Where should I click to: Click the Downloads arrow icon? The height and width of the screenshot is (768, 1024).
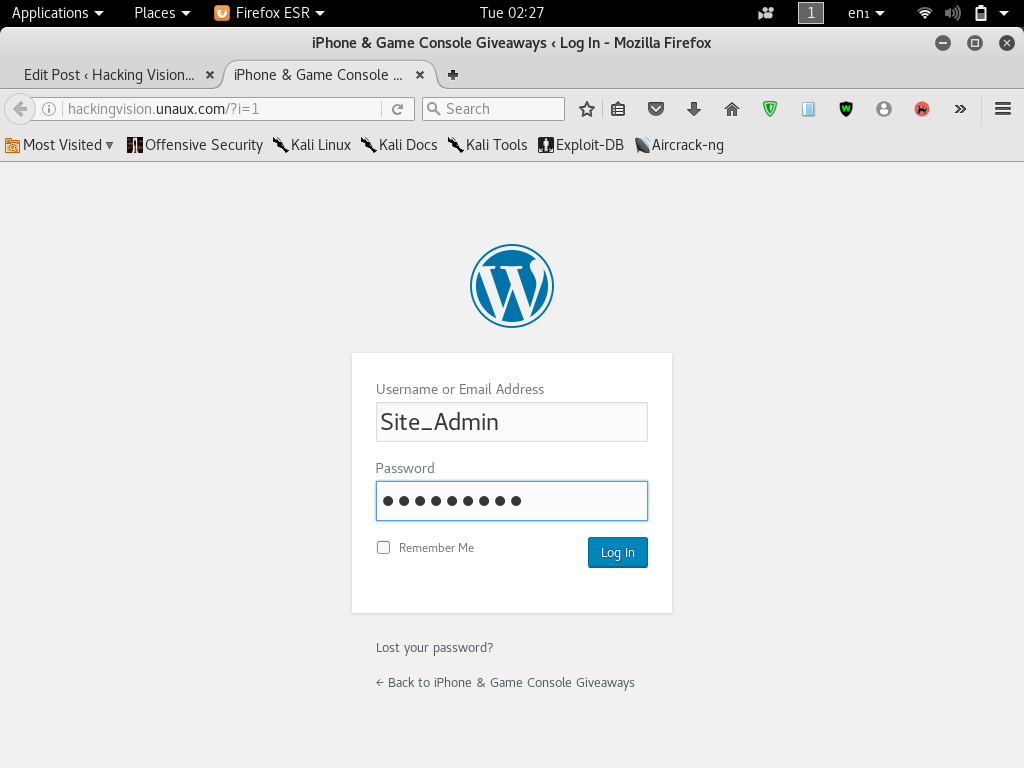[693, 109]
